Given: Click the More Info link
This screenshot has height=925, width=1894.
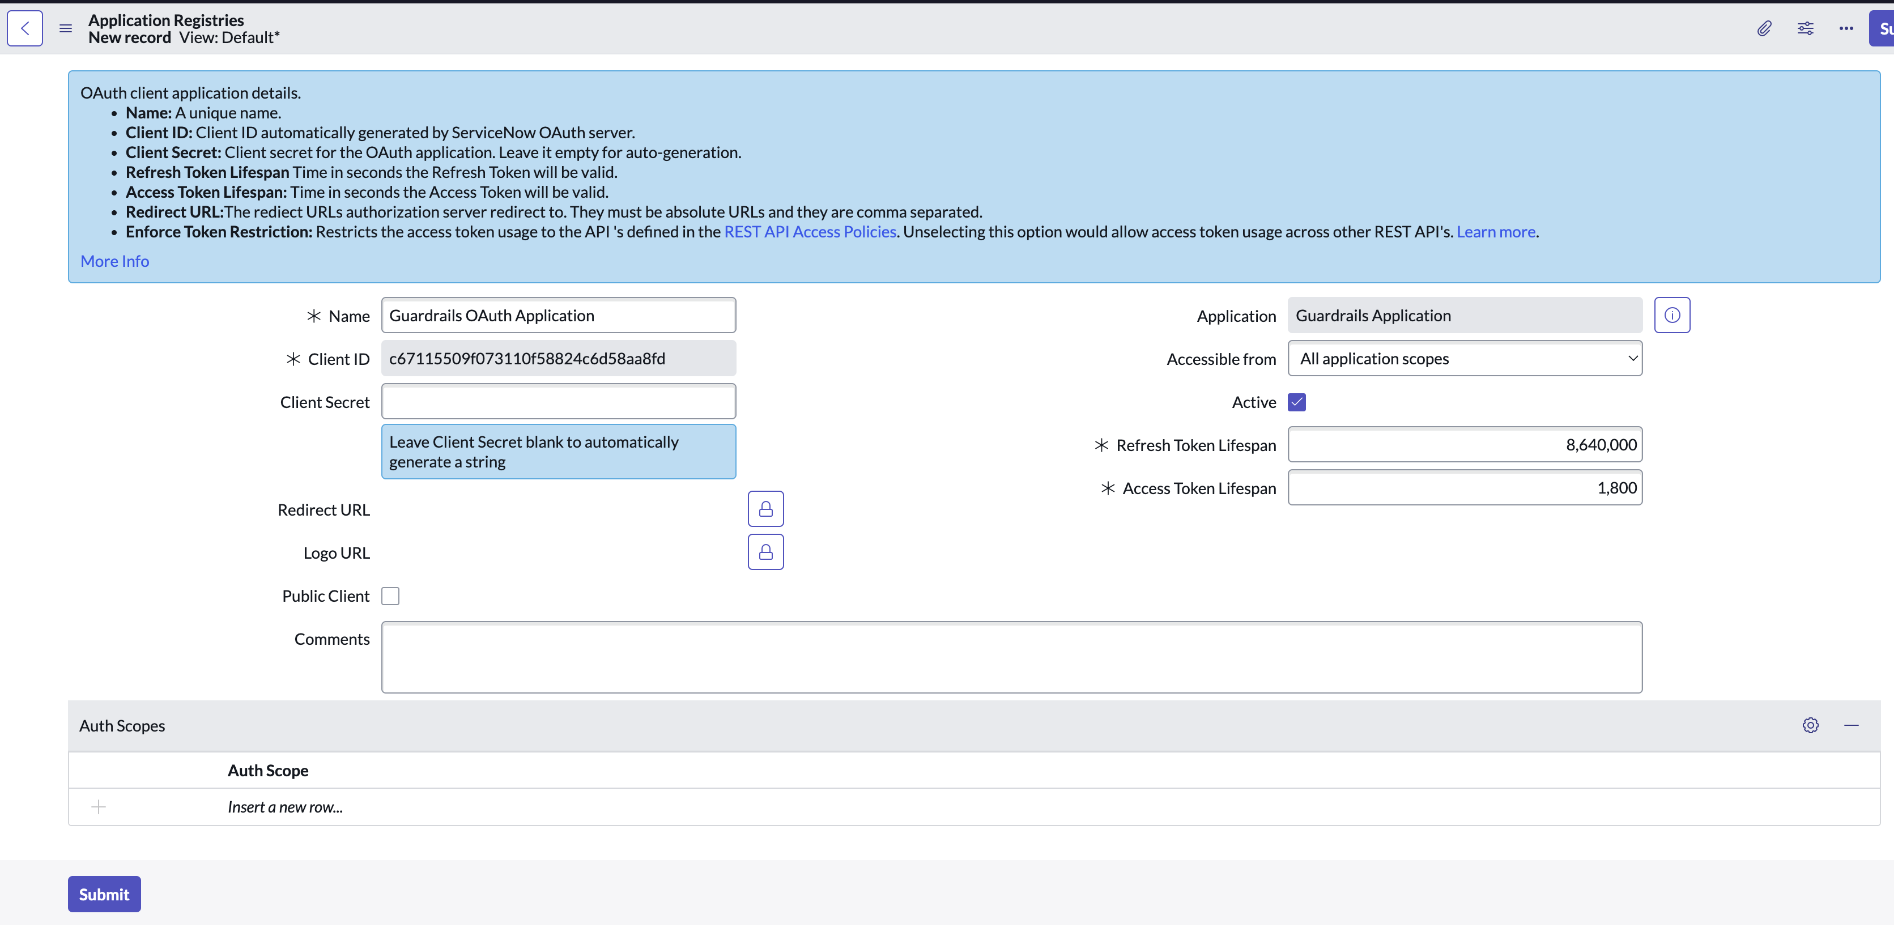Looking at the screenshot, I should [115, 261].
